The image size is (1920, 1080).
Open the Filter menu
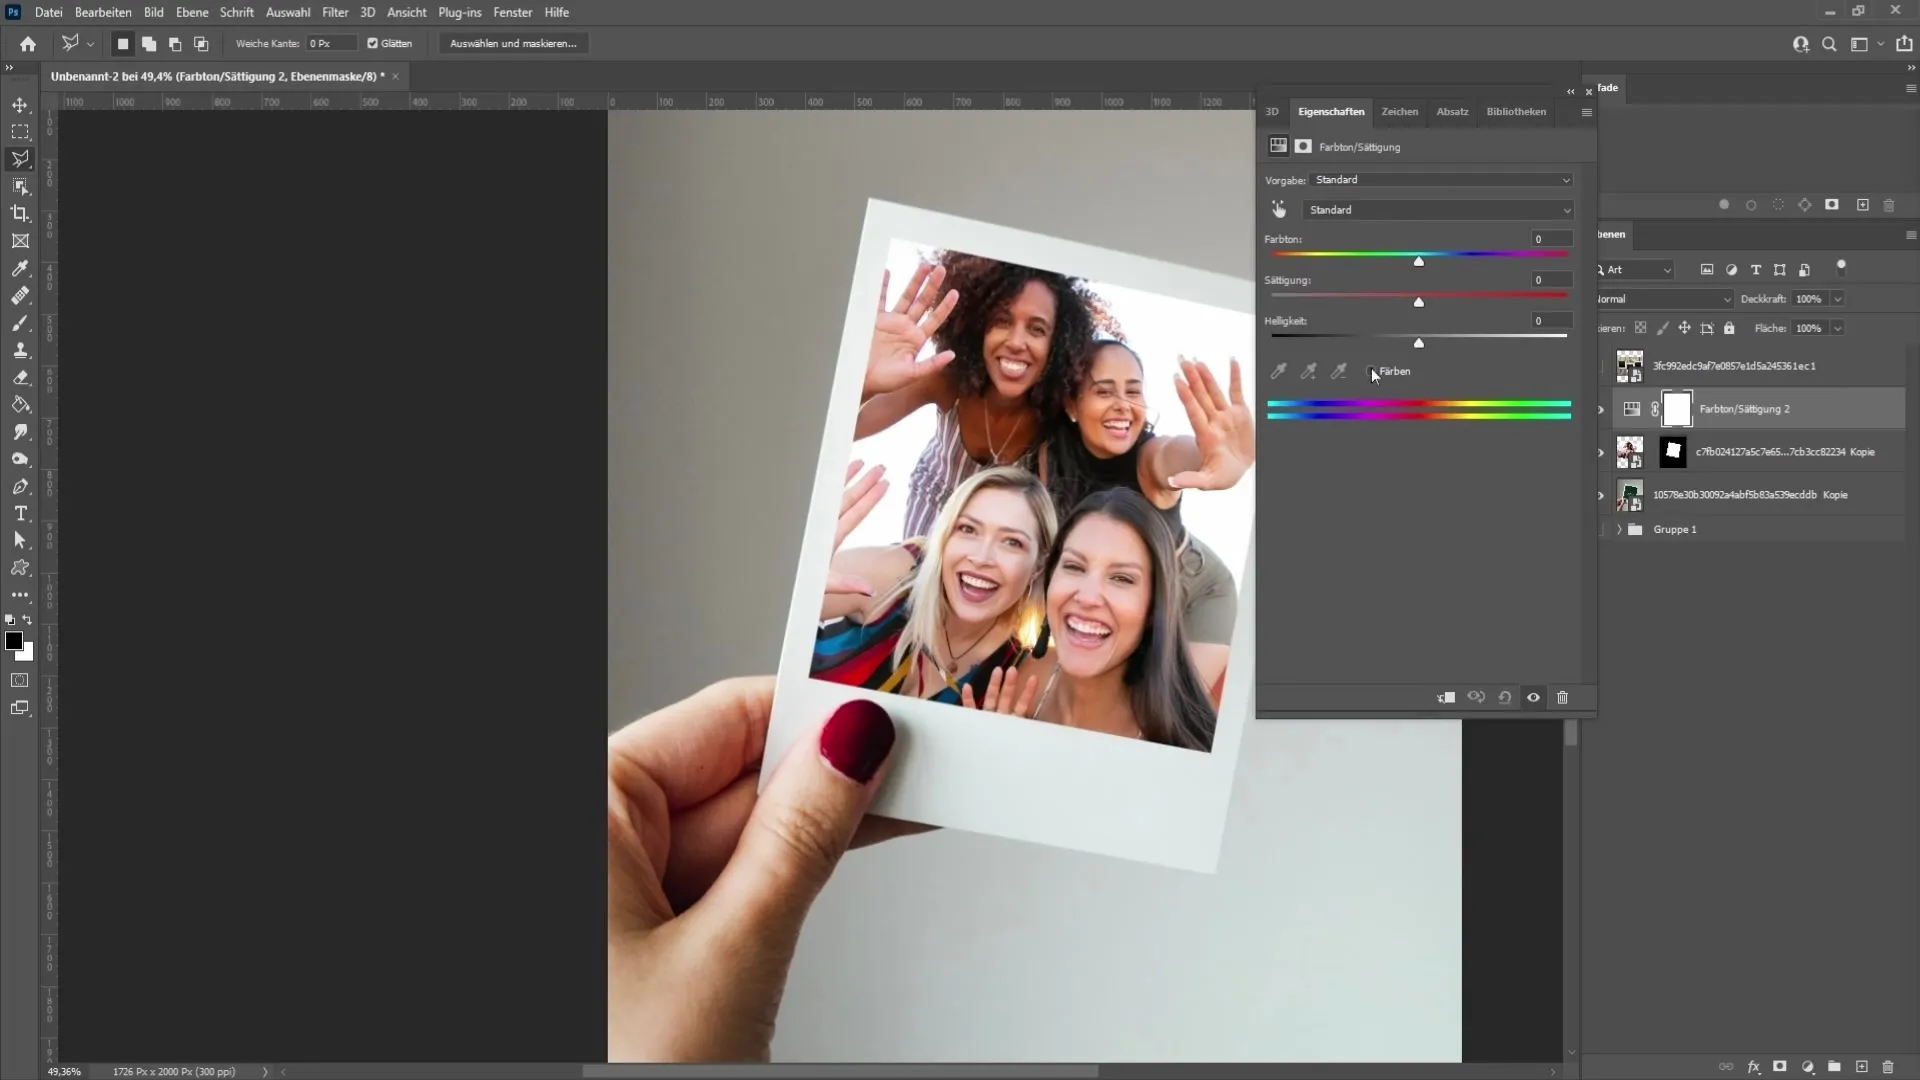335,12
